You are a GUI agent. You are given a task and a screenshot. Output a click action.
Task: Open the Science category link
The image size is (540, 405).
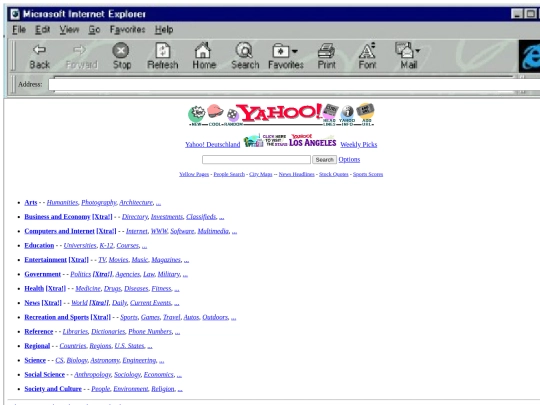[35, 360]
